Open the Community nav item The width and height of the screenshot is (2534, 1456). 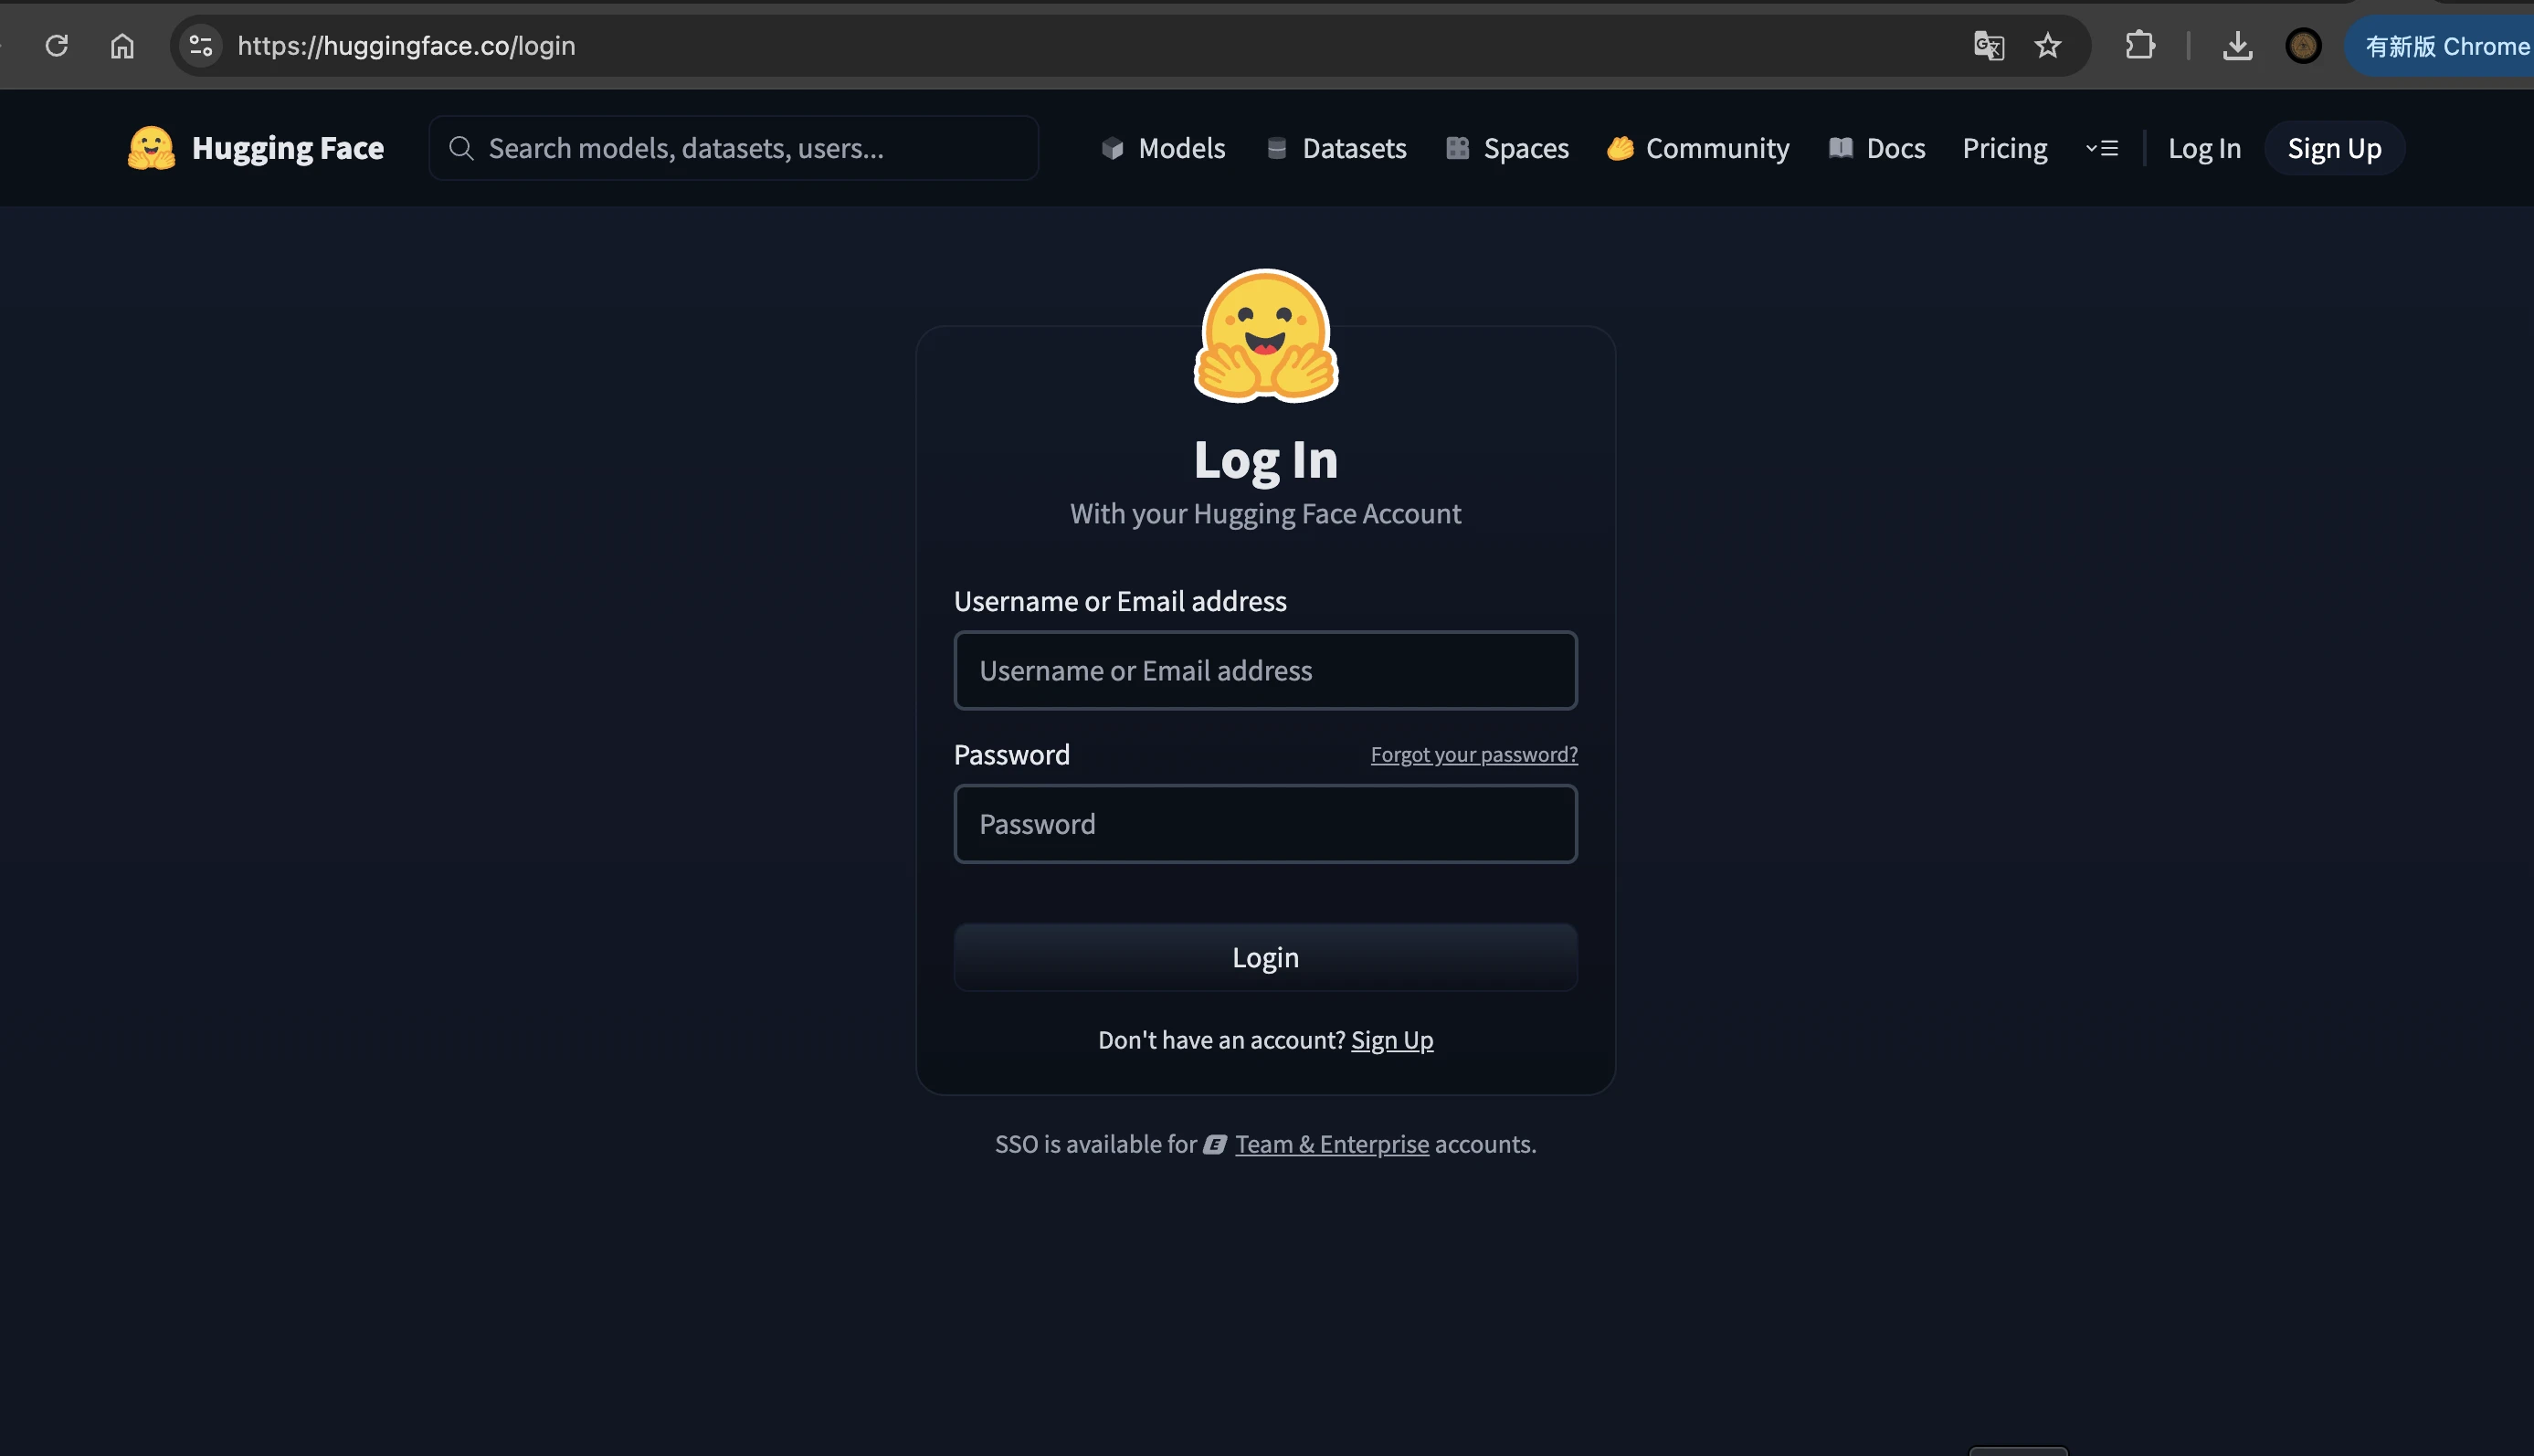pyautogui.click(x=1698, y=148)
